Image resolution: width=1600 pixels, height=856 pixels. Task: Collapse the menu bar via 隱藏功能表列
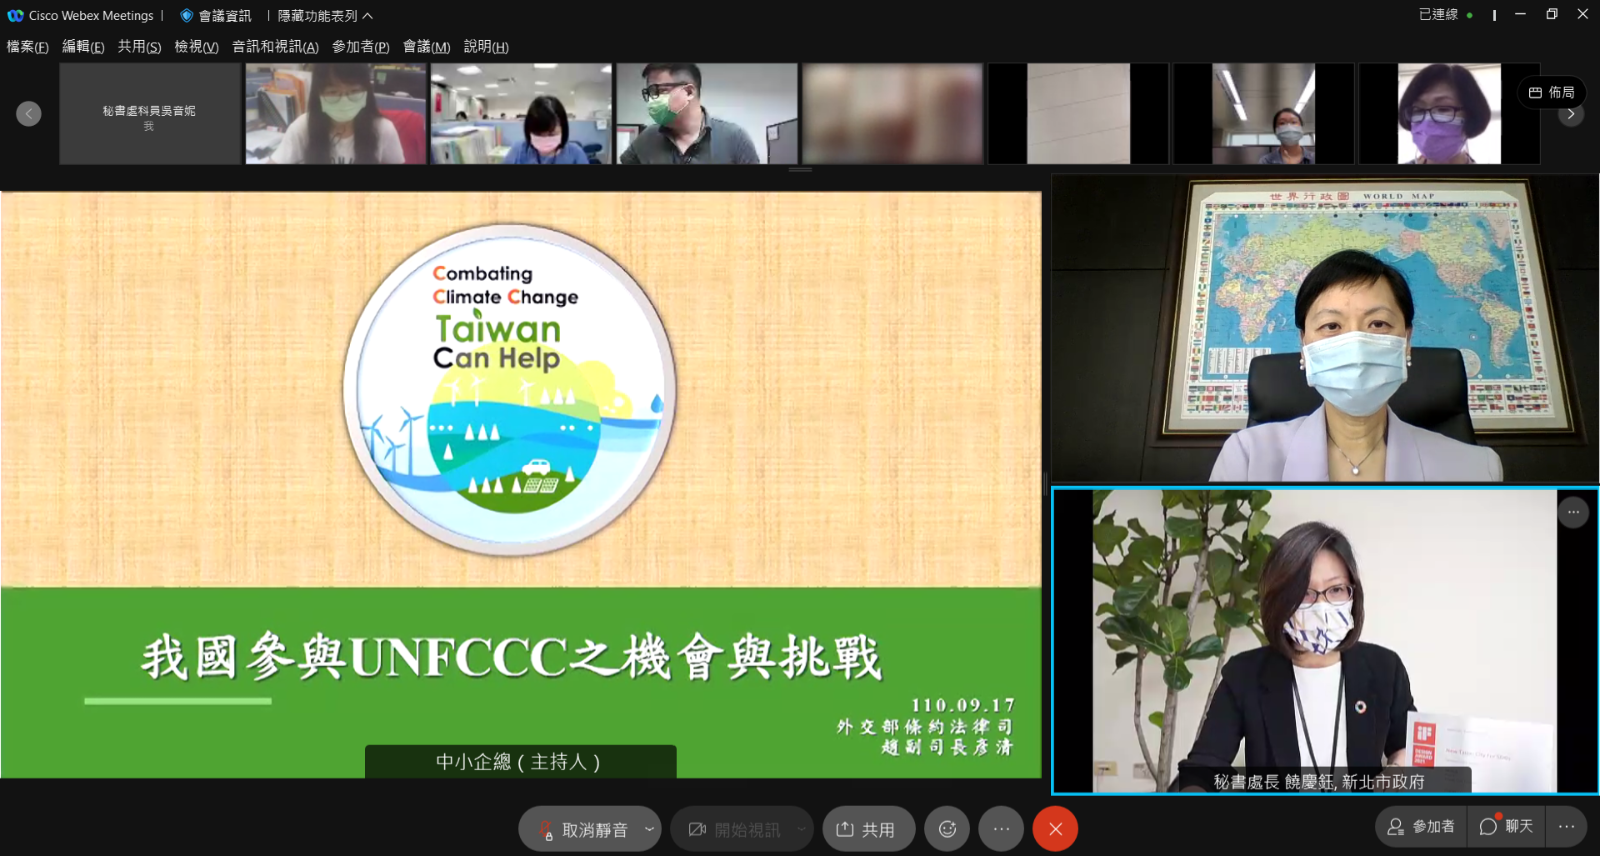click(x=325, y=16)
